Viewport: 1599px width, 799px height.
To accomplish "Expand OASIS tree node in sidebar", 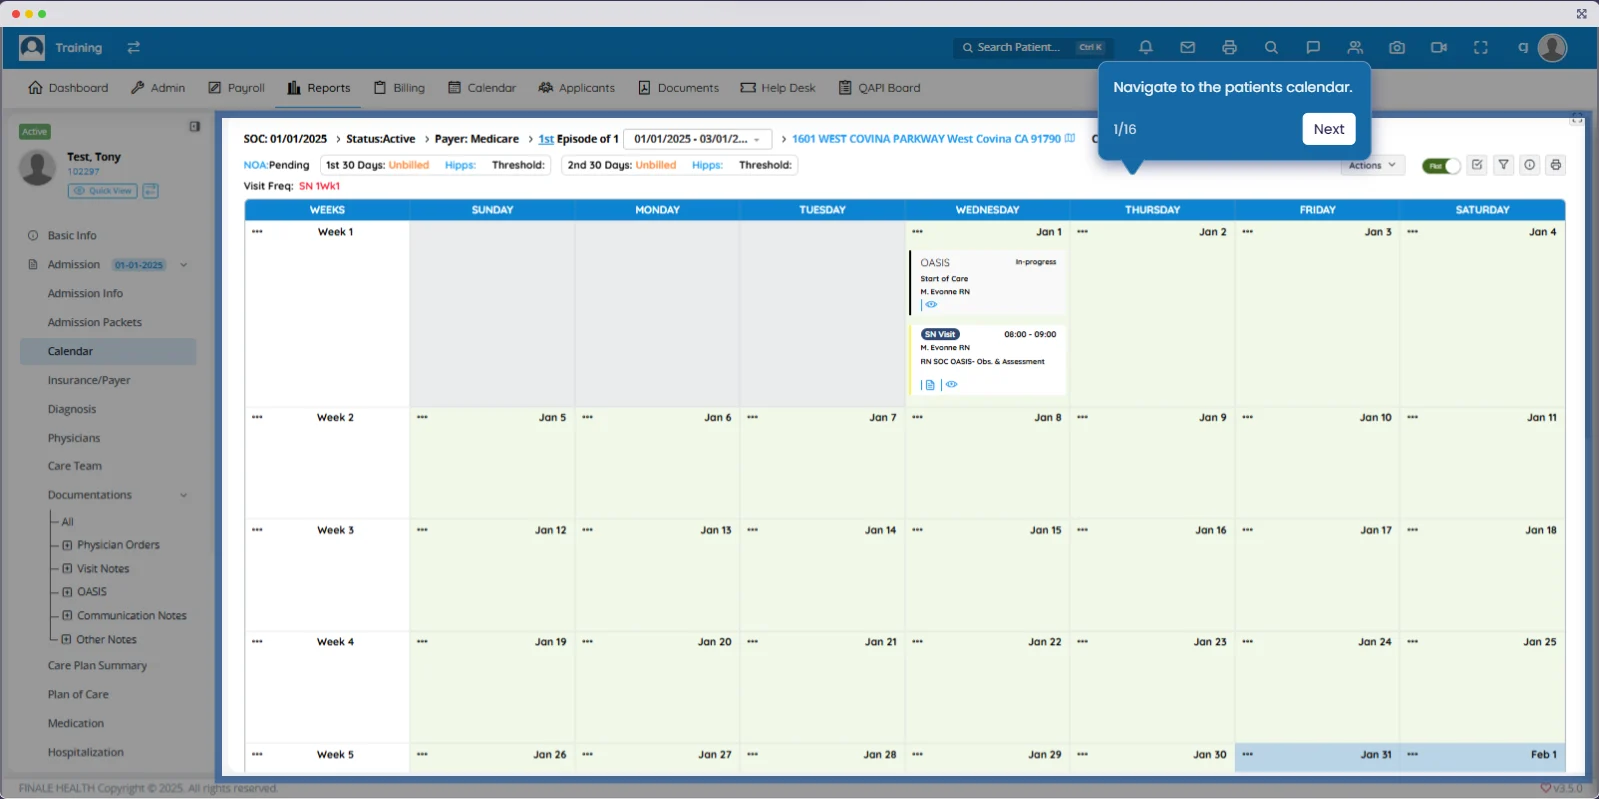I will 67,592.
